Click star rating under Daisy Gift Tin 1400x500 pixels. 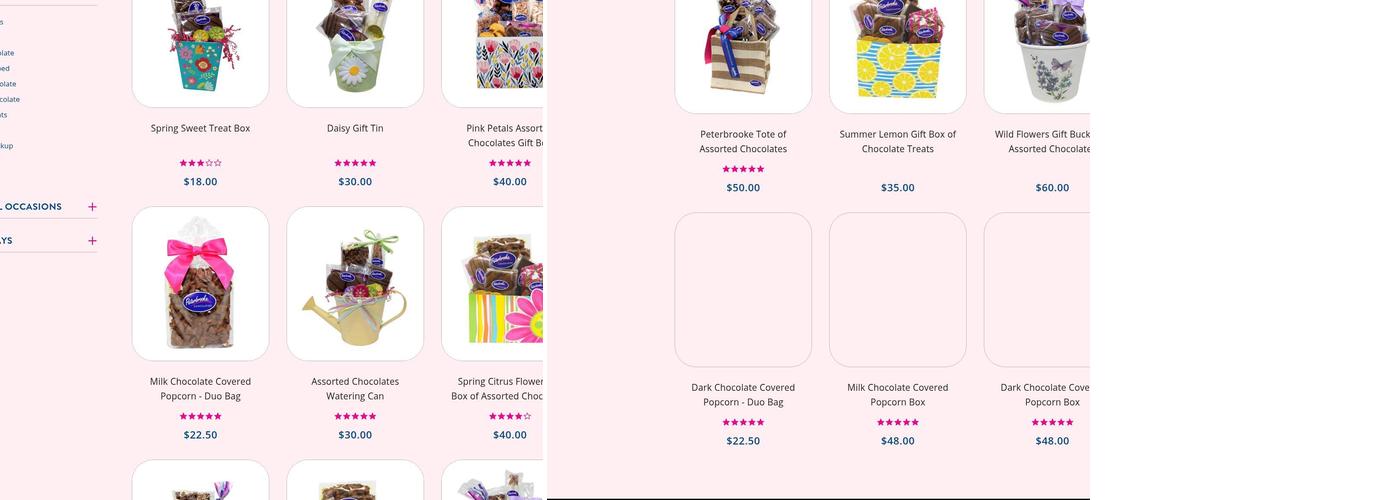355,163
